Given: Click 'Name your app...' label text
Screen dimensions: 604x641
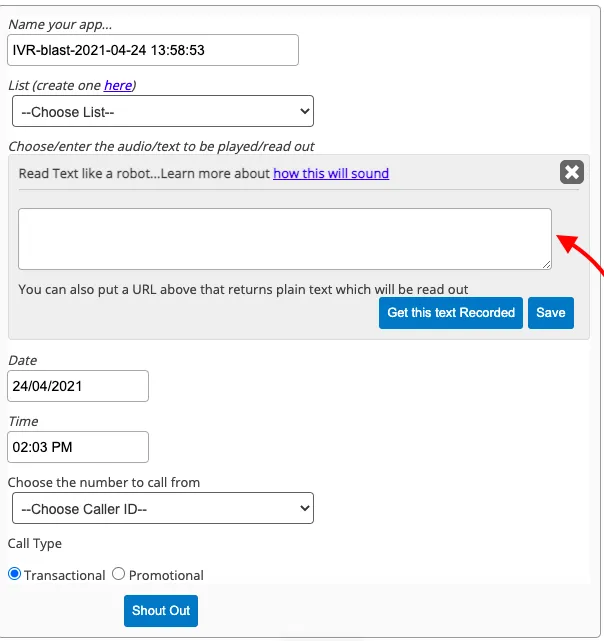Looking at the screenshot, I should [60, 25].
